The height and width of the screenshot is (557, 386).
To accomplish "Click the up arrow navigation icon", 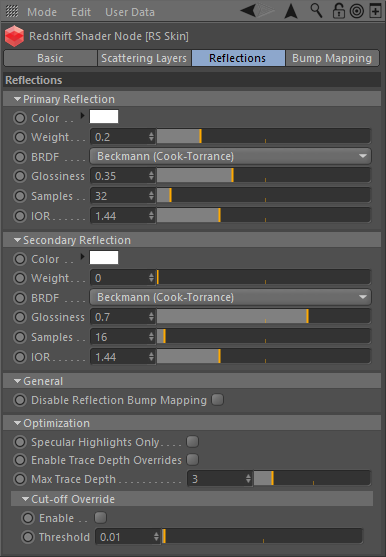I will tap(291, 11).
